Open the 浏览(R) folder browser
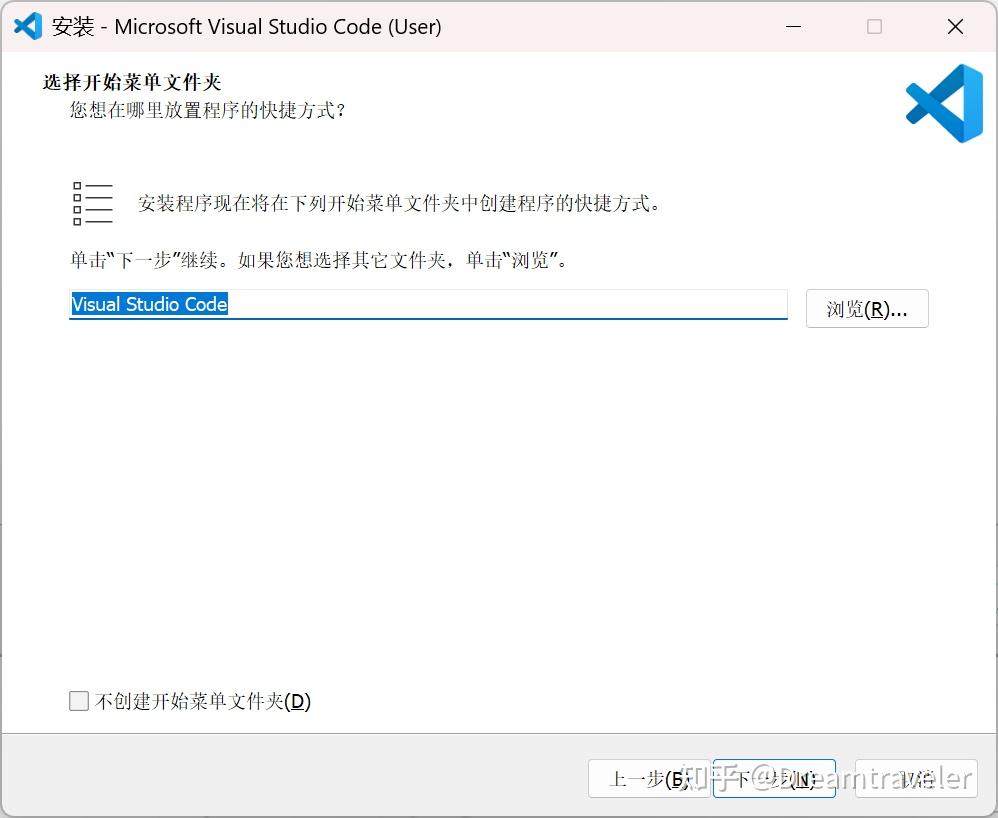The height and width of the screenshot is (818, 998). click(x=866, y=308)
